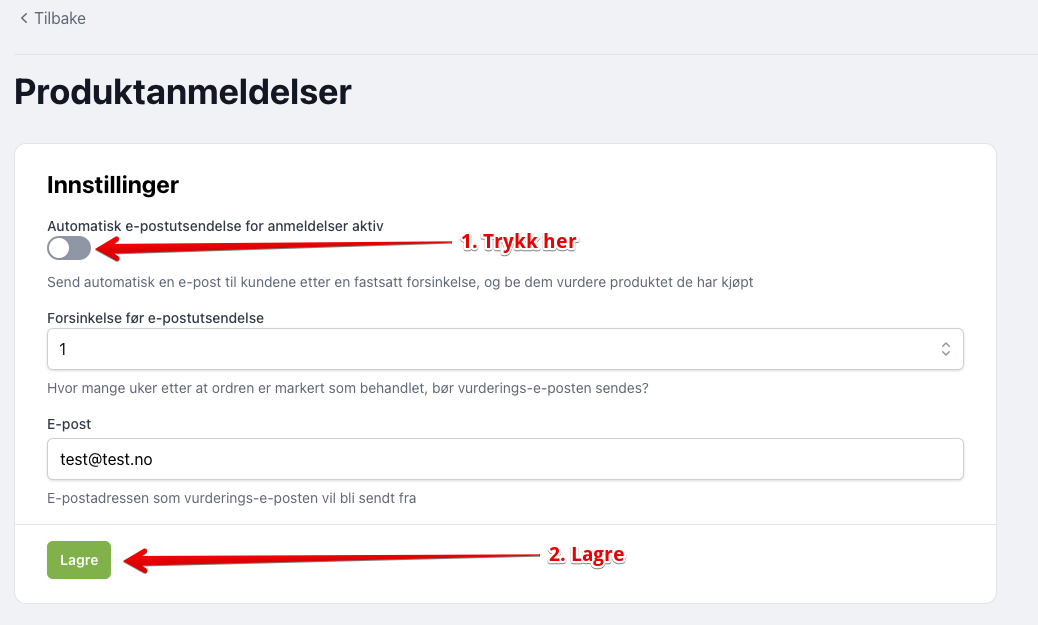Image resolution: width=1038 pixels, height=625 pixels.
Task: Click the down arrow in the delay field
Action: 946,354
